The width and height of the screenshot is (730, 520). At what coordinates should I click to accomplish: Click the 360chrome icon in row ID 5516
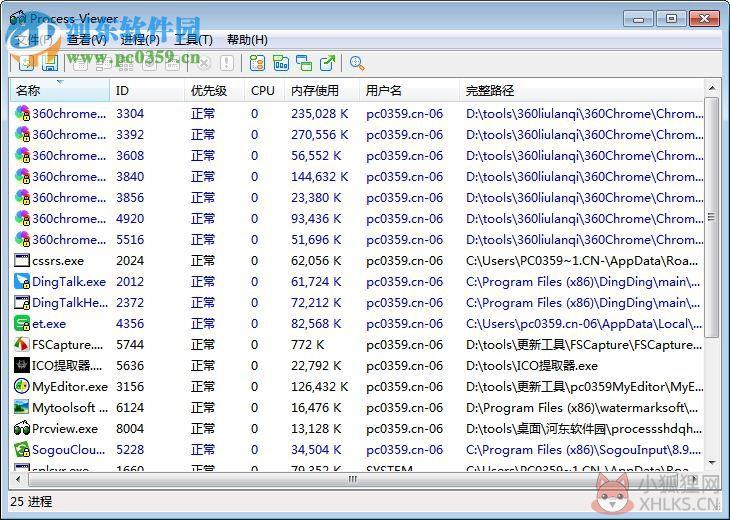coord(22,239)
